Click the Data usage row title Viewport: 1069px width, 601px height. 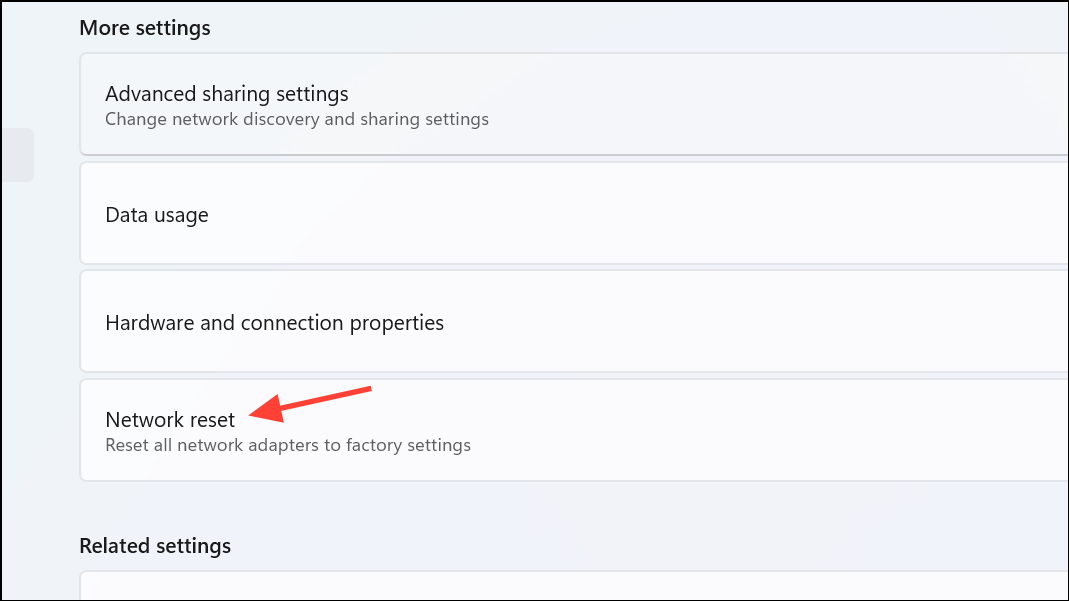(157, 214)
